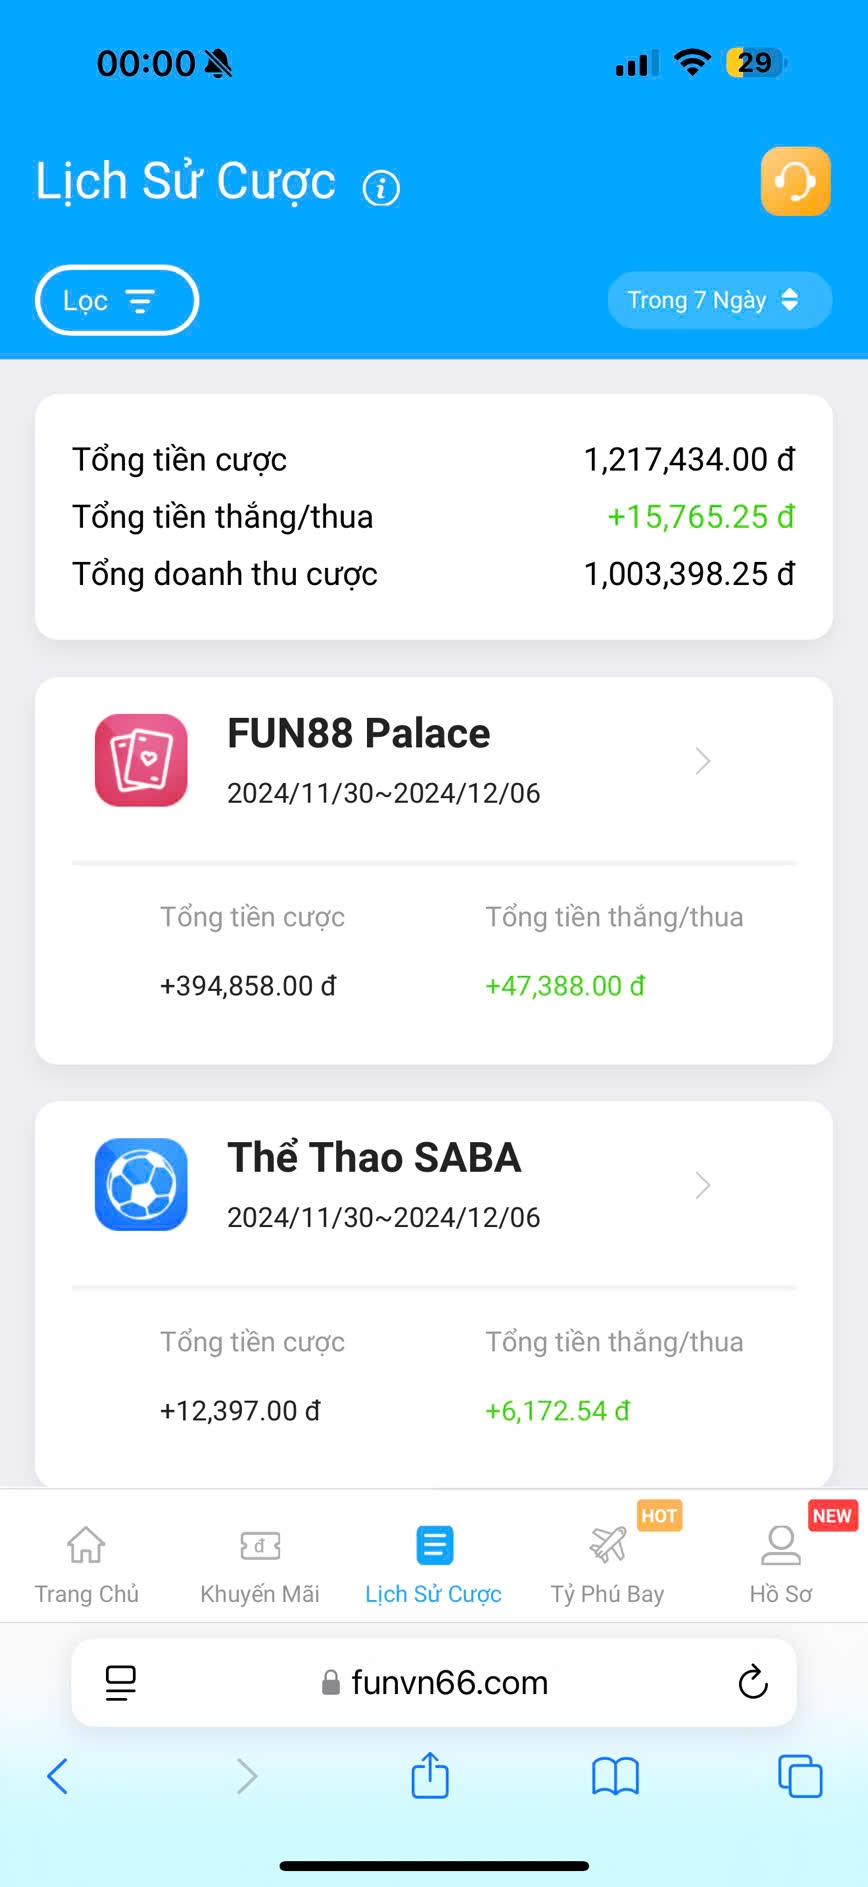Expand FUN88 Palace details chevron
Screen dimensions: 868x1887
tap(703, 761)
